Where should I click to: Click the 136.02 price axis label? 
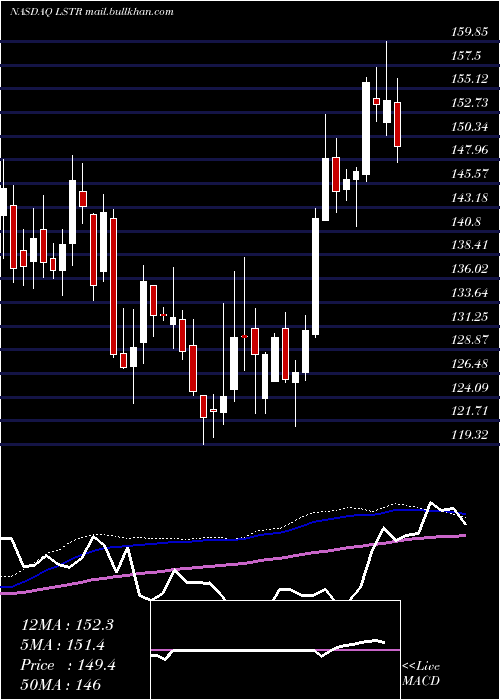click(470, 268)
